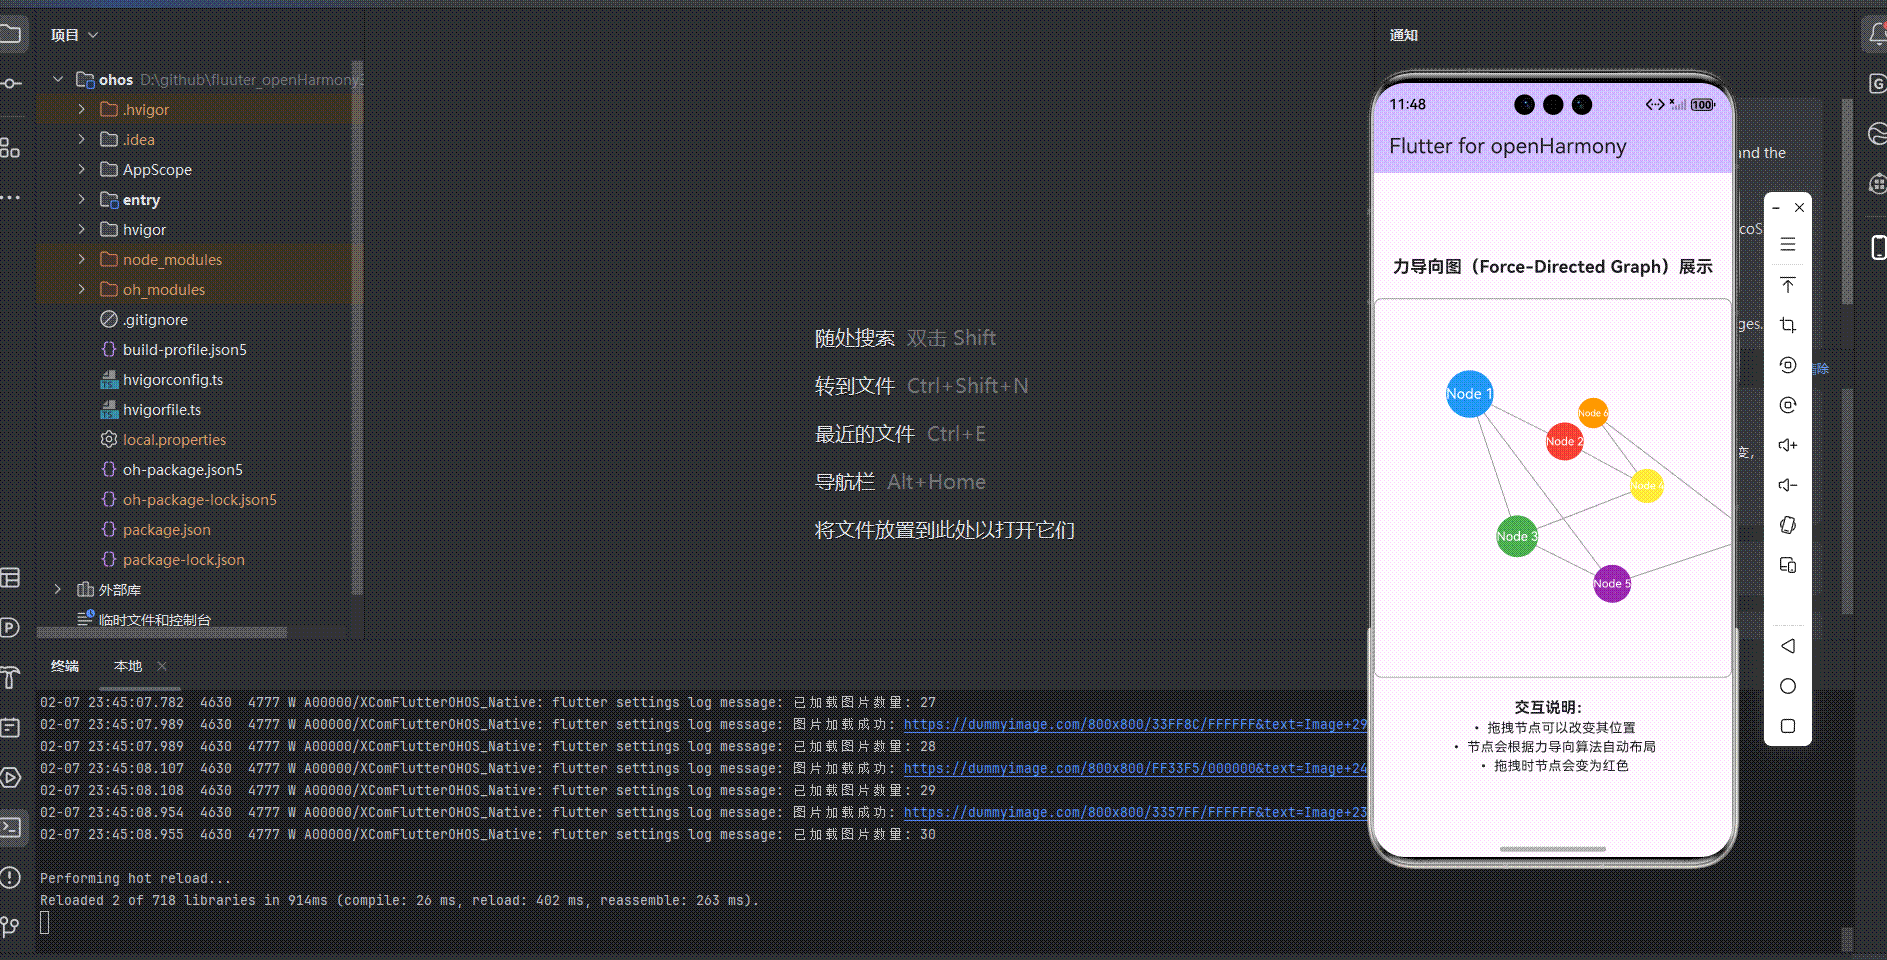Increase emulator volume
Viewport: 1887px width, 960px height.
click(x=1788, y=445)
